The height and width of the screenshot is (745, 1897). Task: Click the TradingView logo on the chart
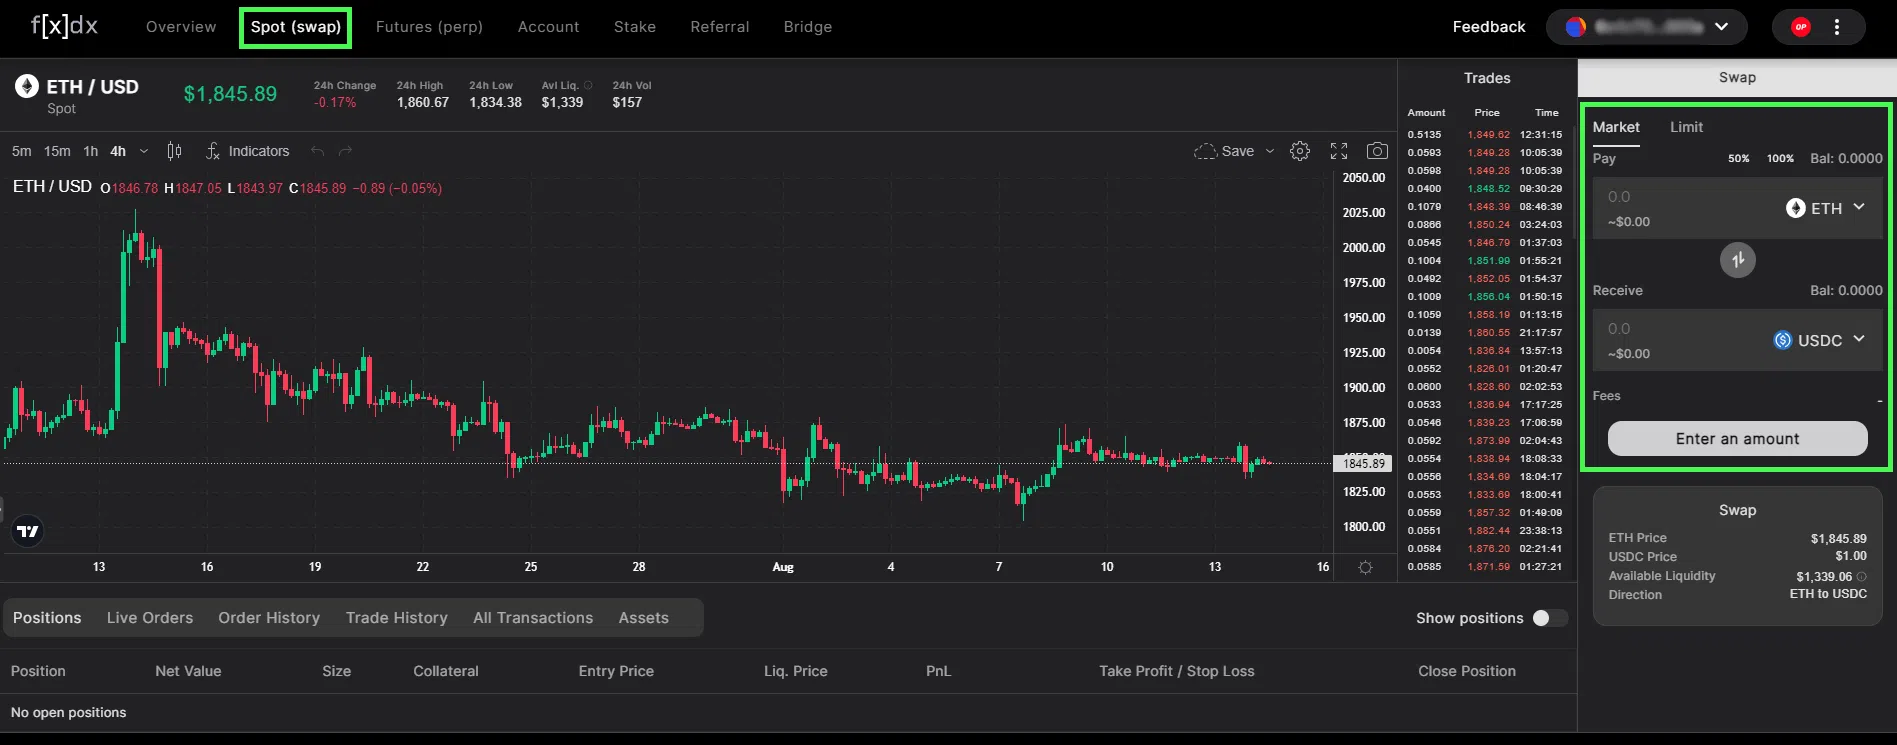pyautogui.click(x=28, y=531)
